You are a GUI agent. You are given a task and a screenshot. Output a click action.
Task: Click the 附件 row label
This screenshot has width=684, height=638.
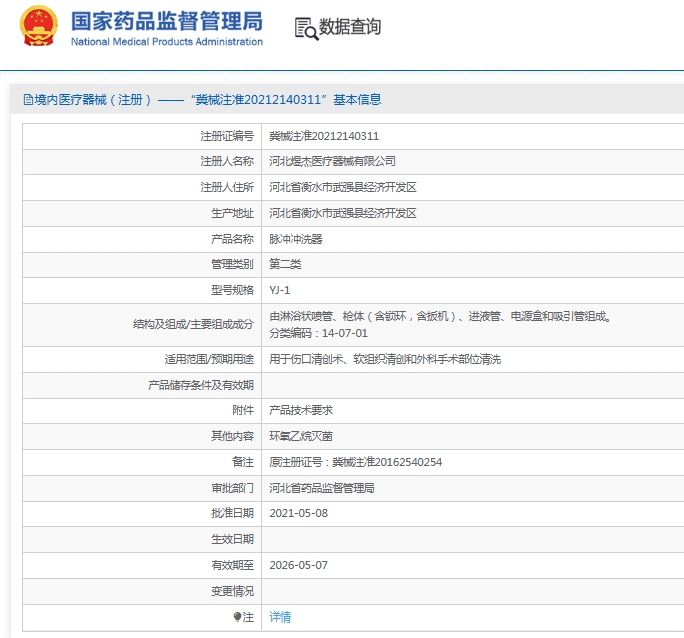tap(243, 410)
